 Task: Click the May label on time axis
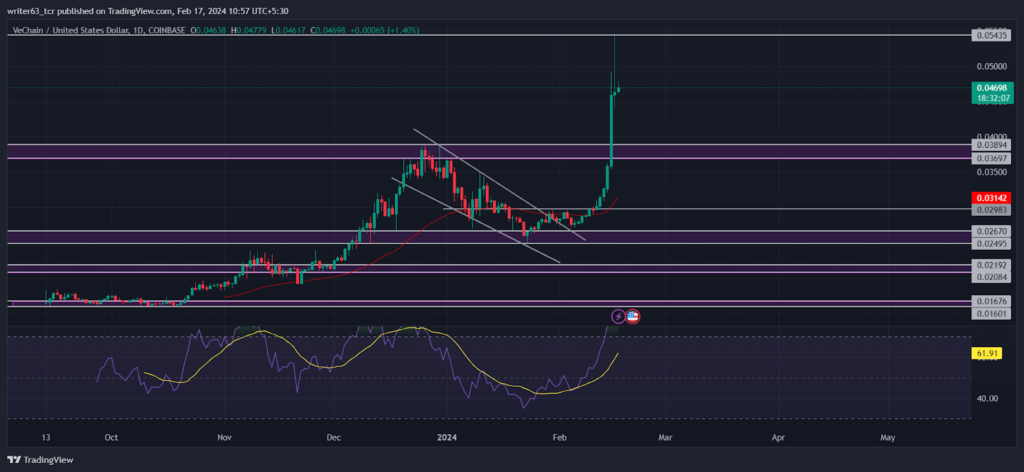tap(888, 436)
